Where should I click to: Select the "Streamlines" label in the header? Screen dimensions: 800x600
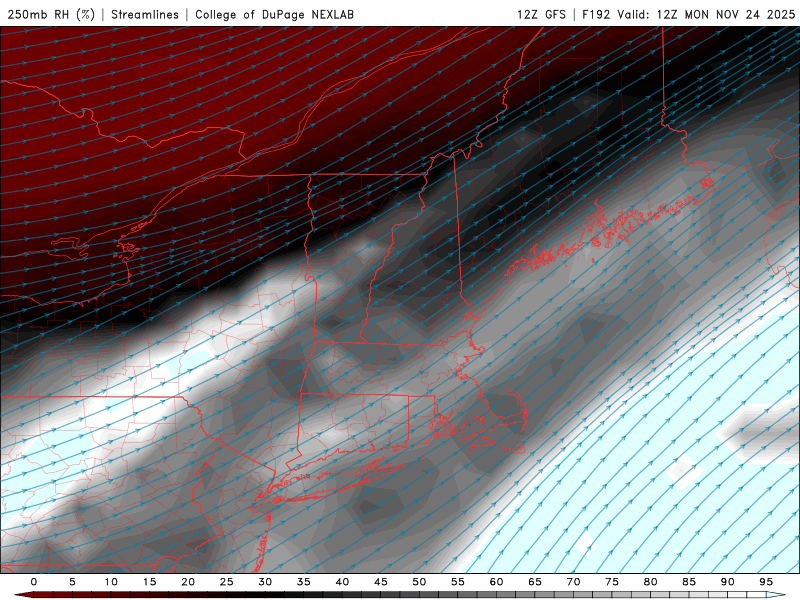pyautogui.click(x=145, y=14)
